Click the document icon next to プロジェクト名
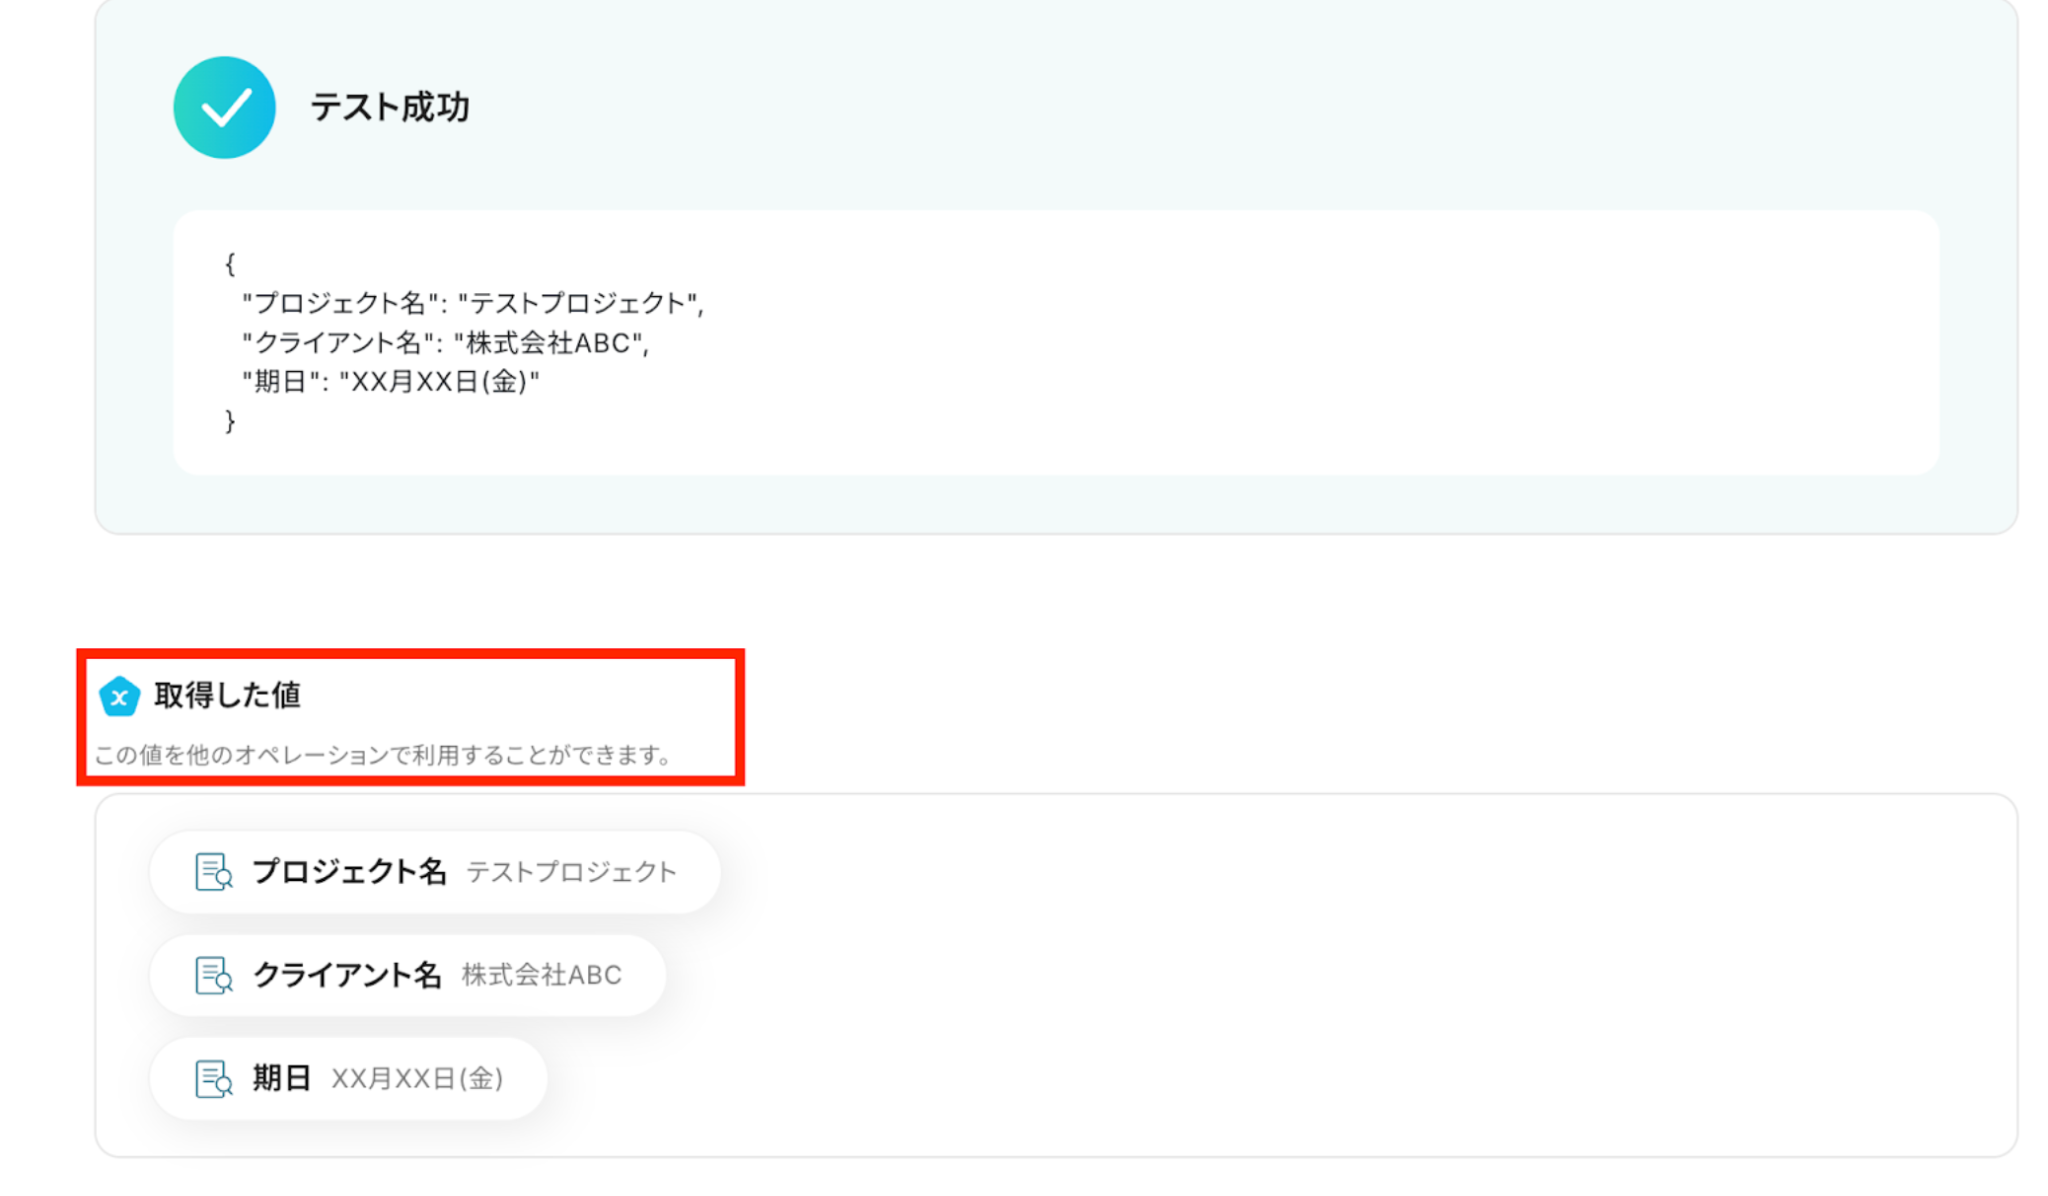Screen dimensions: 2048x1196 click(x=213, y=872)
